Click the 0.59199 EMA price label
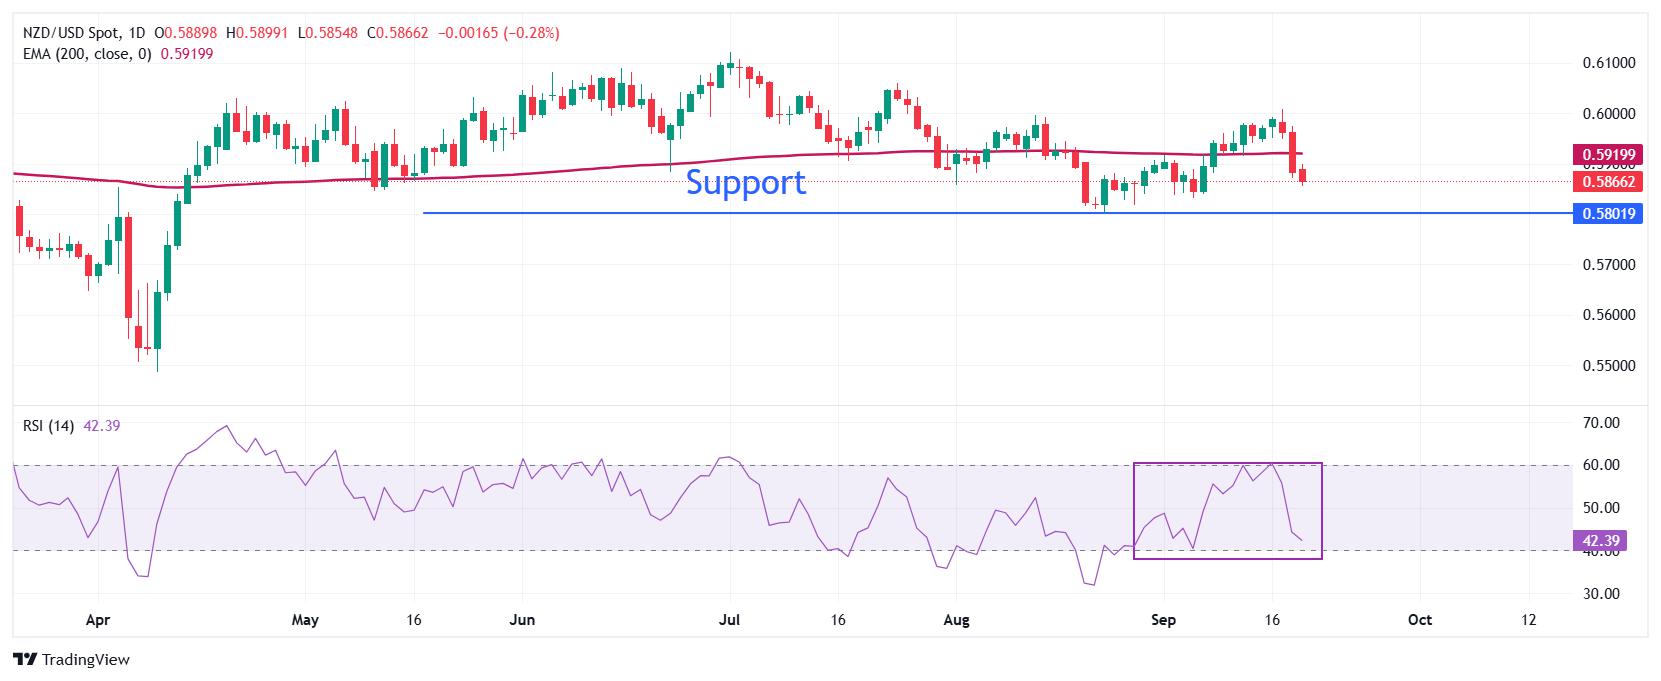1661x681 pixels. (1607, 154)
